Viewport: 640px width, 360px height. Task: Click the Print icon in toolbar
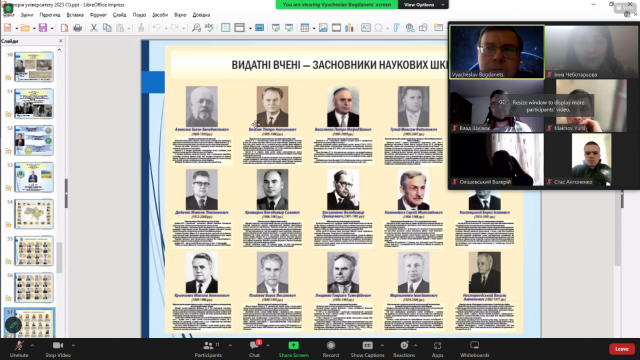tap(78, 28)
